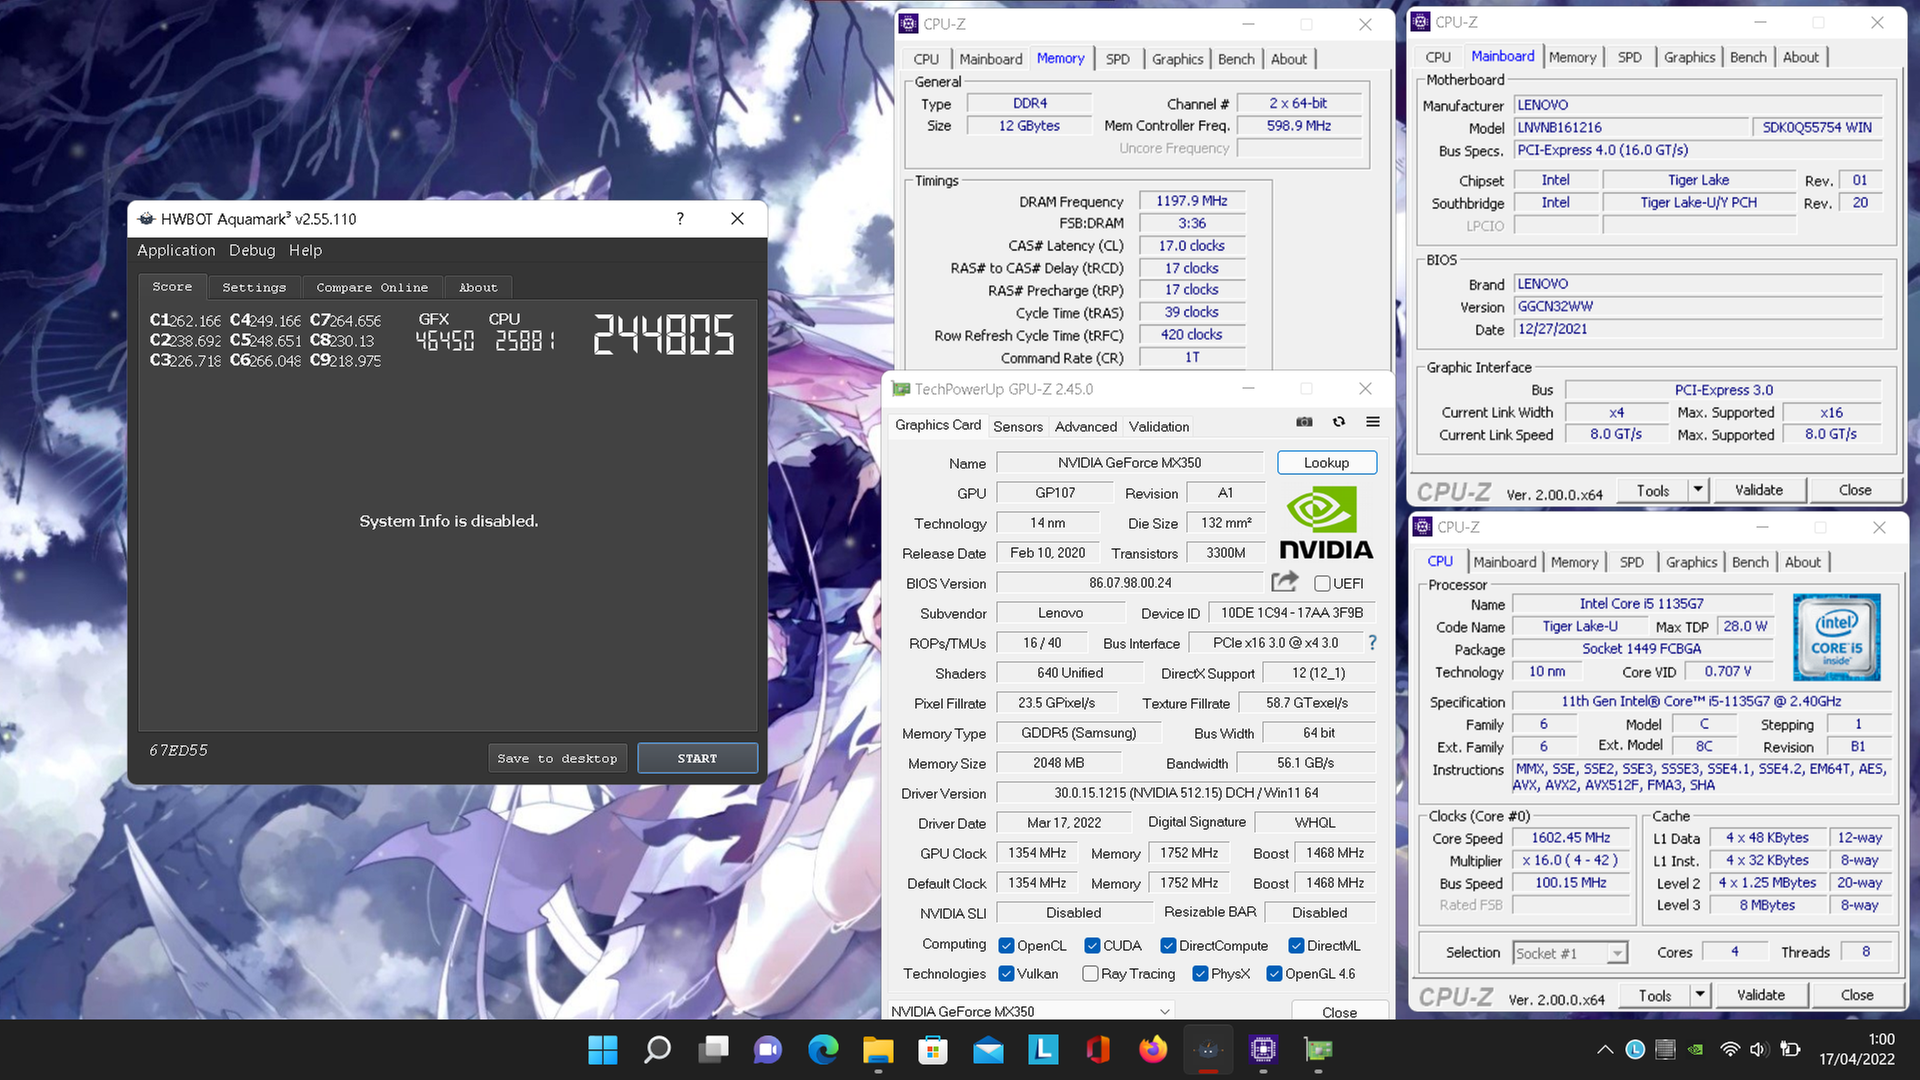Open the Application menu in Aquamark
Screen dimensions: 1920x1080
[x=176, y=250]
